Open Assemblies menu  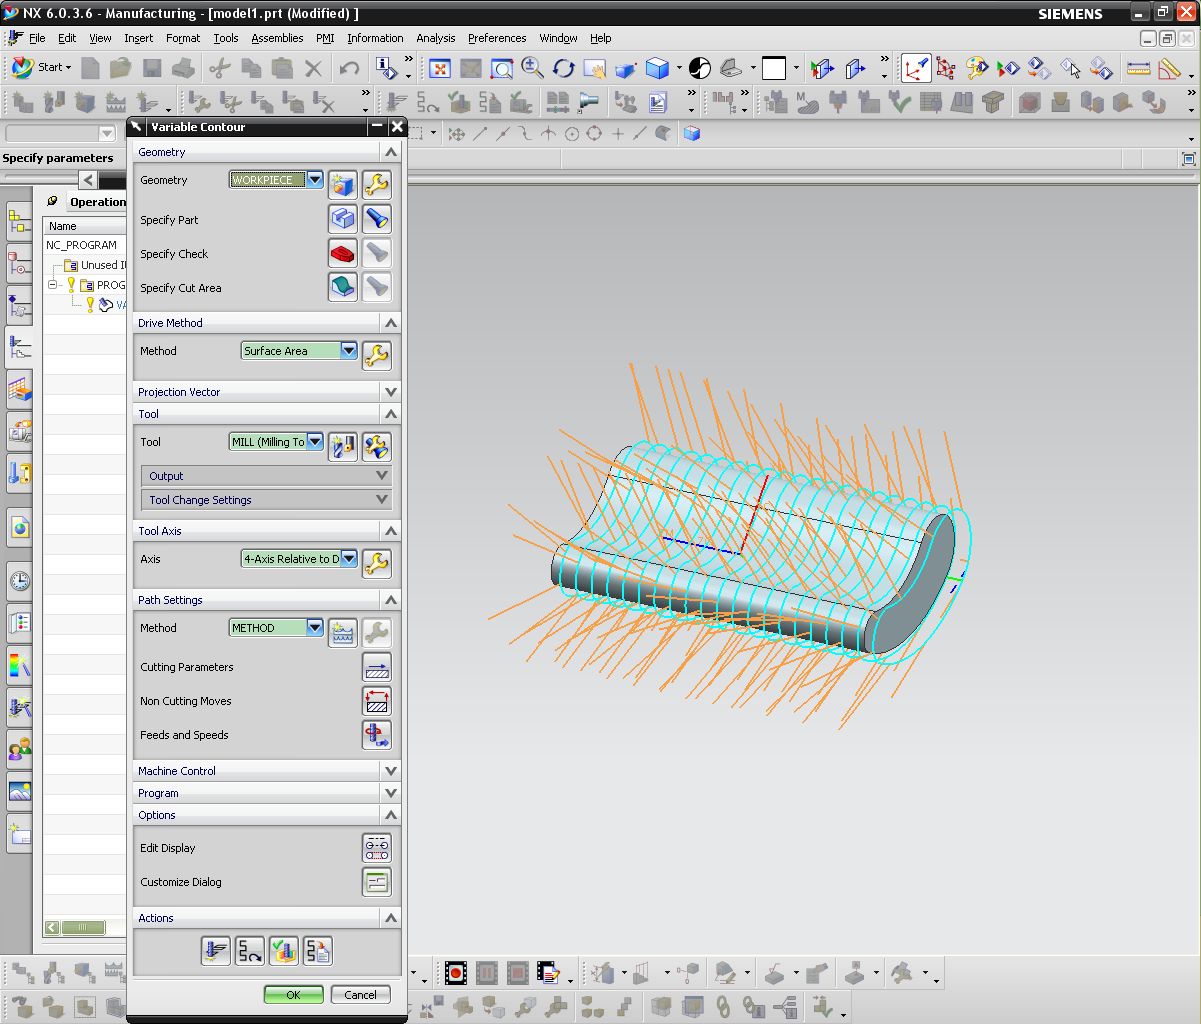[x=277, y=38]
